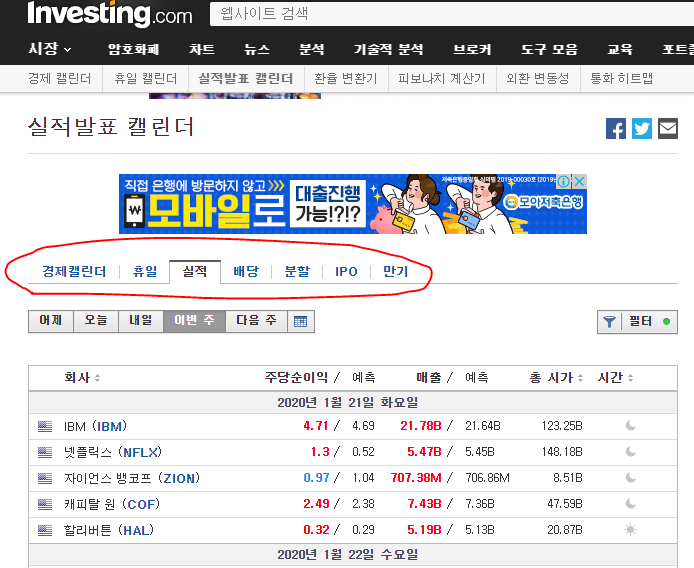Viewport: 694px width, 568px height.
Task: Open the IBM ticker link
Action: coord(109,426)
